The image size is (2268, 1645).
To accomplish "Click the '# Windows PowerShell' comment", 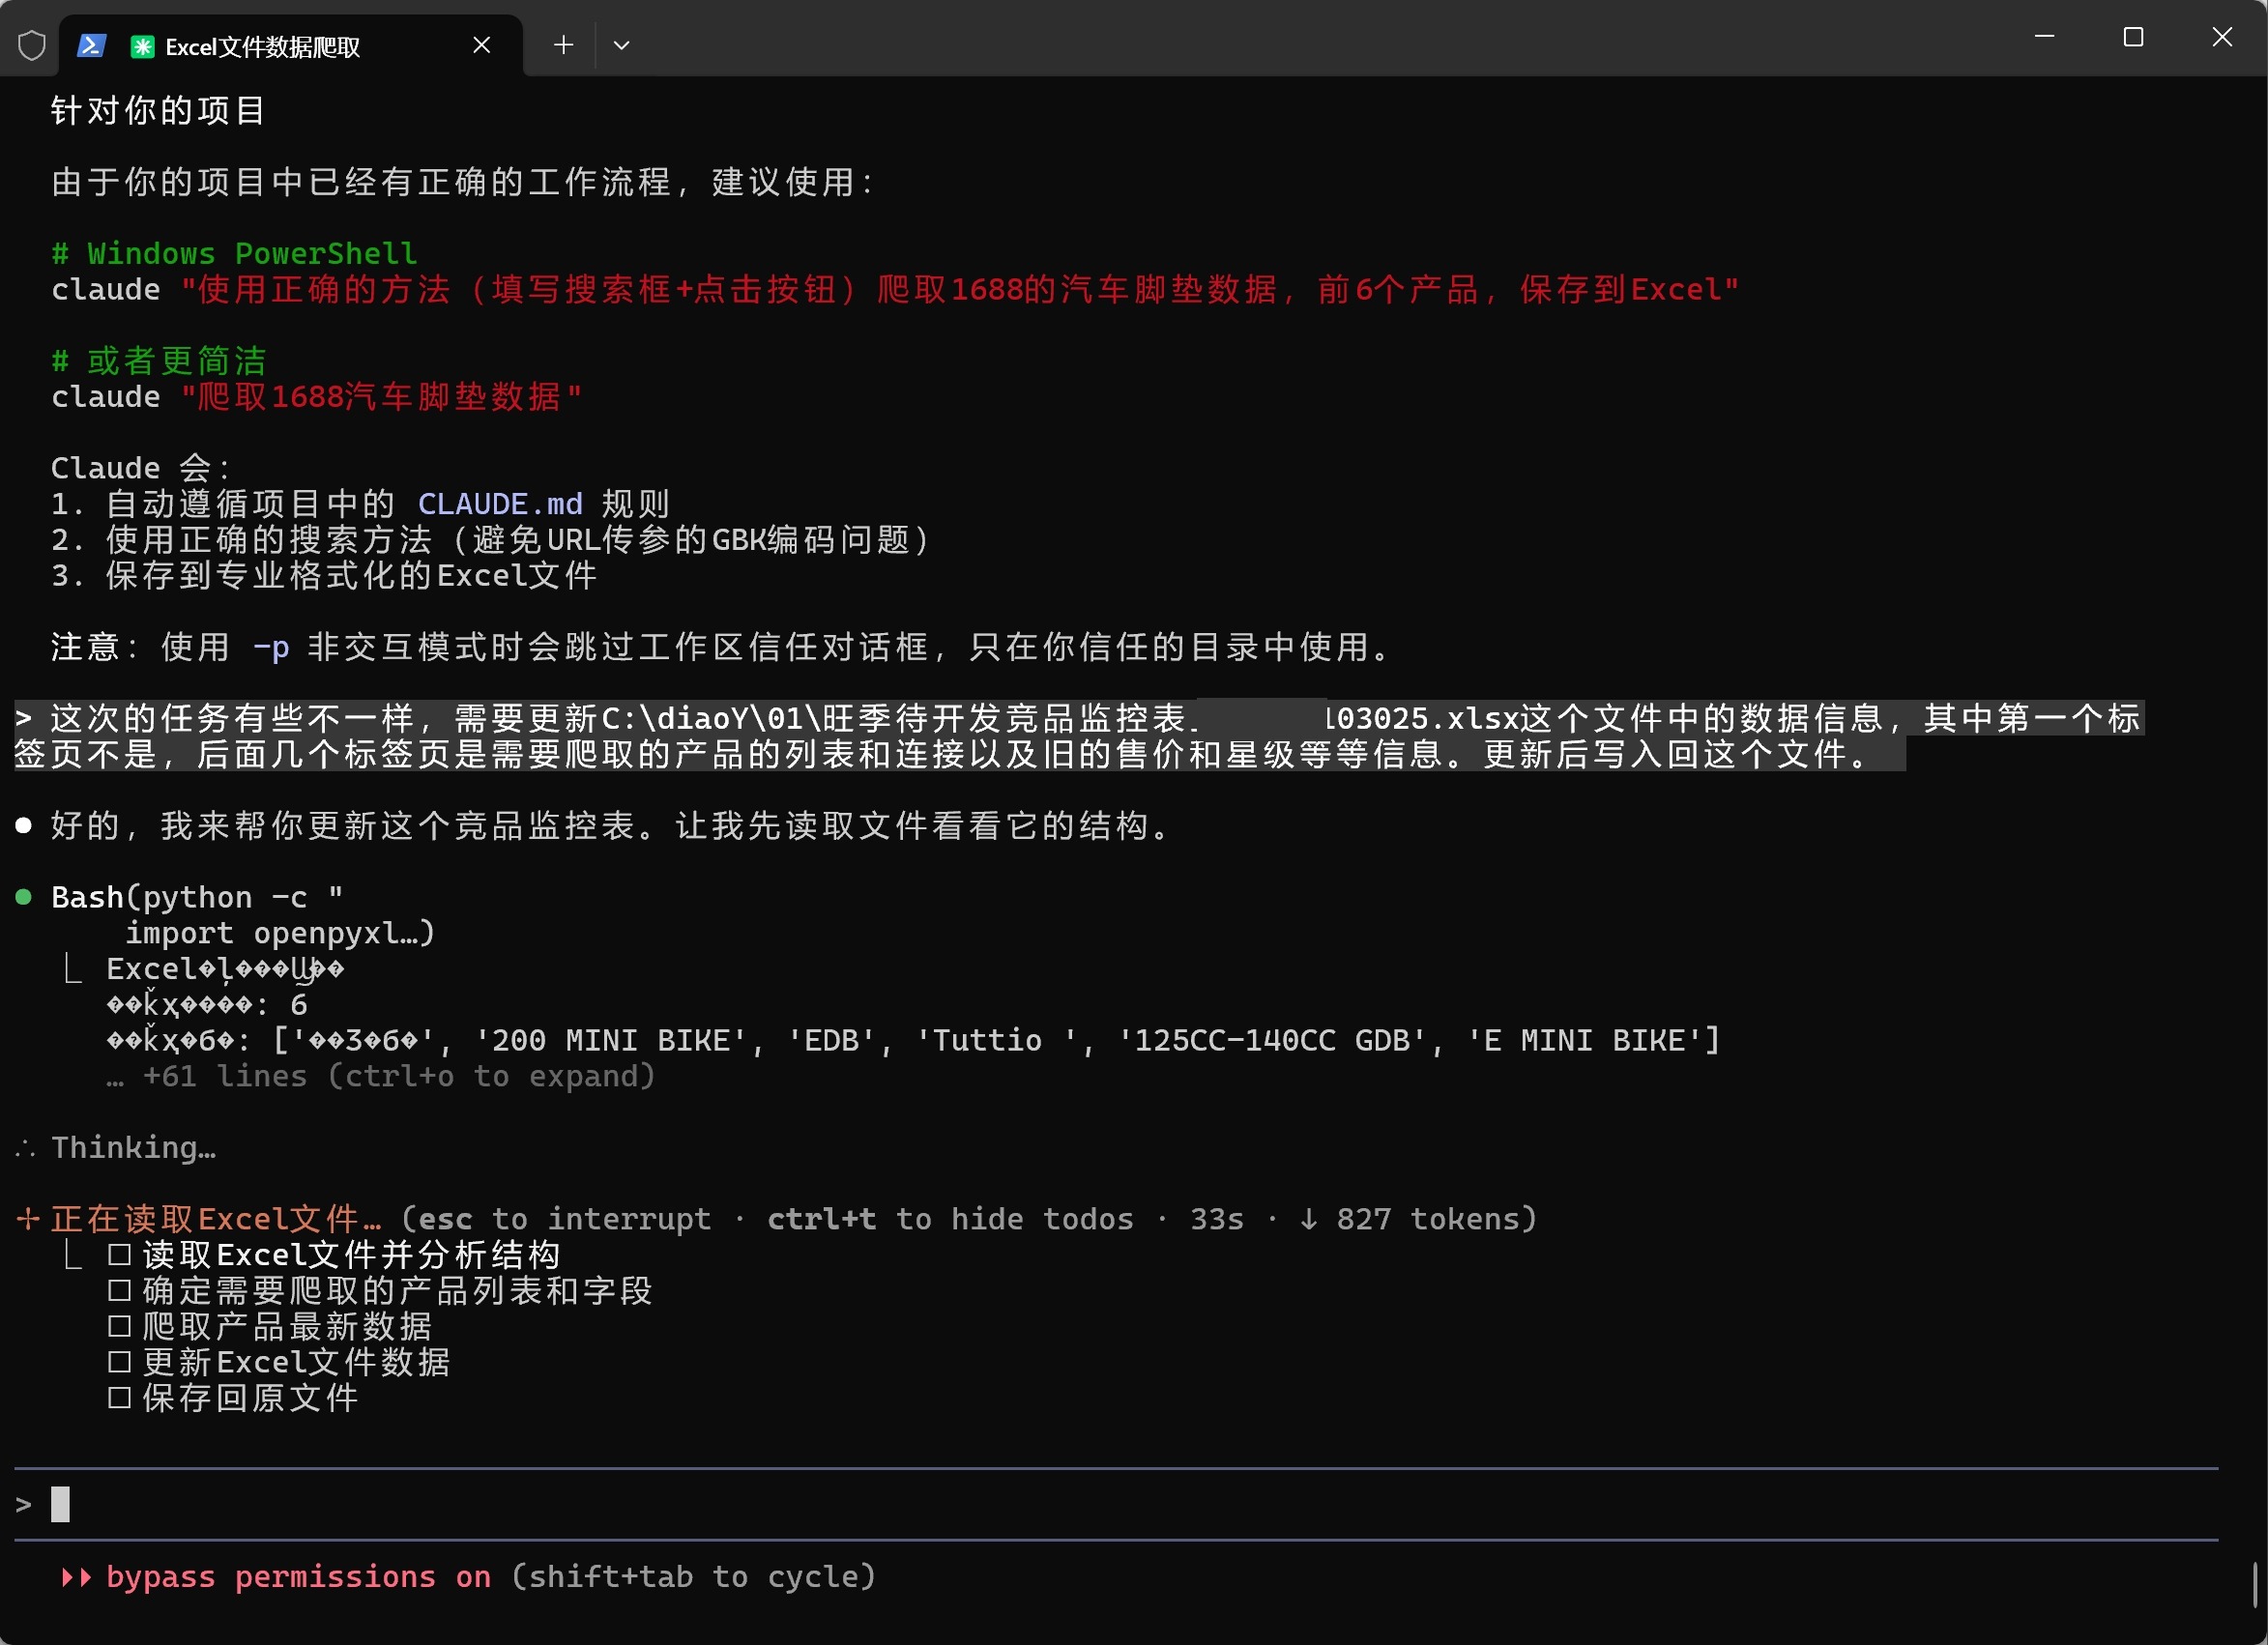I will (234, 253).
